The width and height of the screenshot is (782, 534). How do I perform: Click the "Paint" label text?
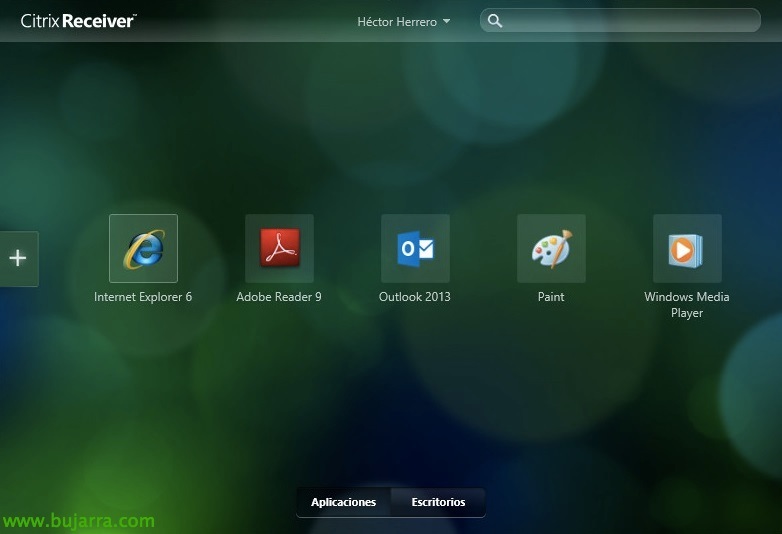tap(551, 297)
